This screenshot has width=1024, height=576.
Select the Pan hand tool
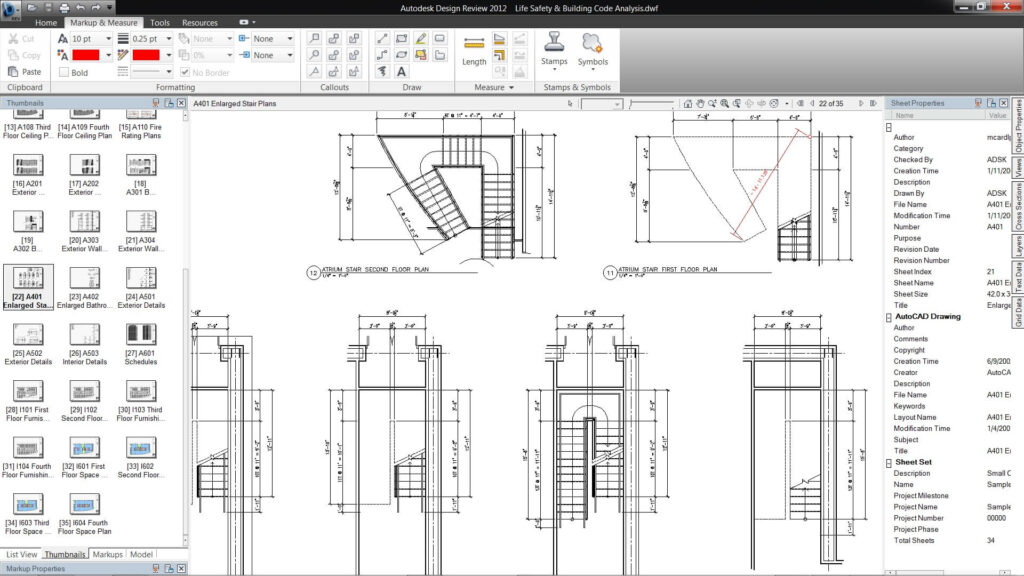point(700,103)
